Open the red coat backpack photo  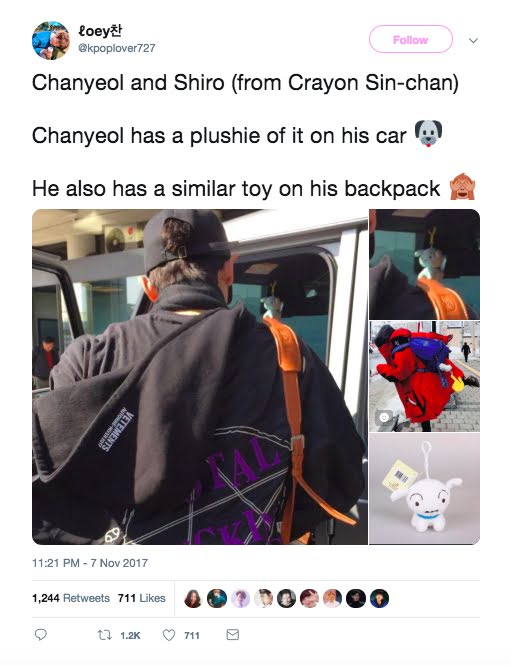(x=424, y=377)
